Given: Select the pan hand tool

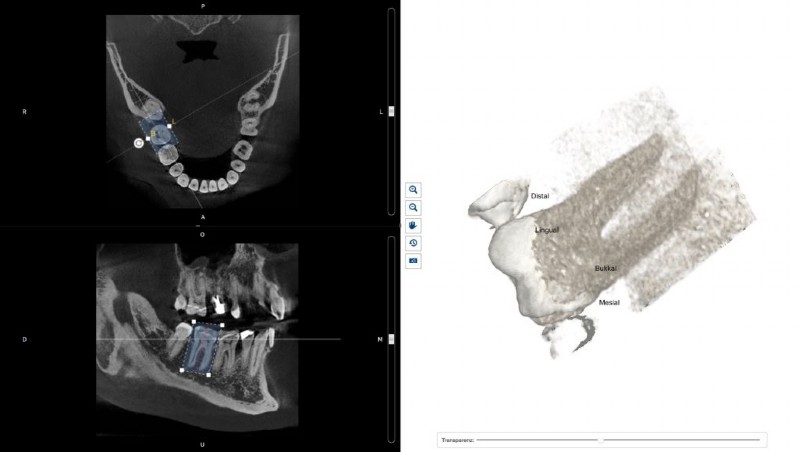Looking at the screenshot, I should click(x=413, y=225).
